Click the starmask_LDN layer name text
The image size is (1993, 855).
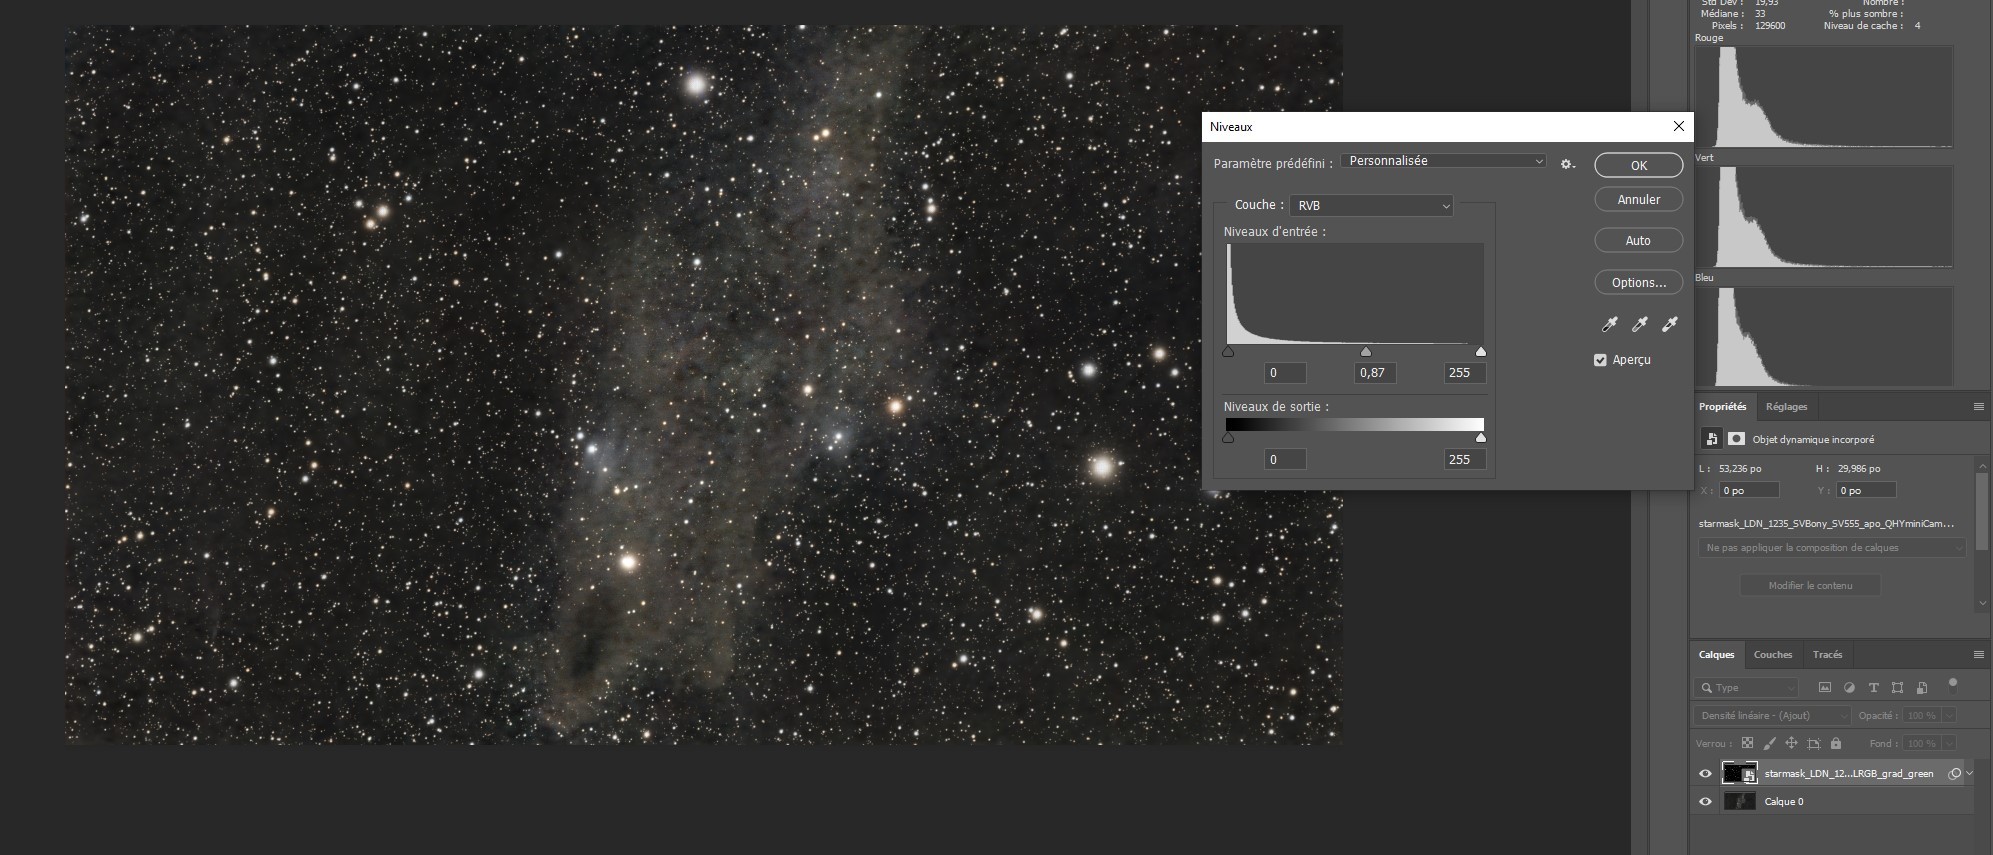[1849, 774]
